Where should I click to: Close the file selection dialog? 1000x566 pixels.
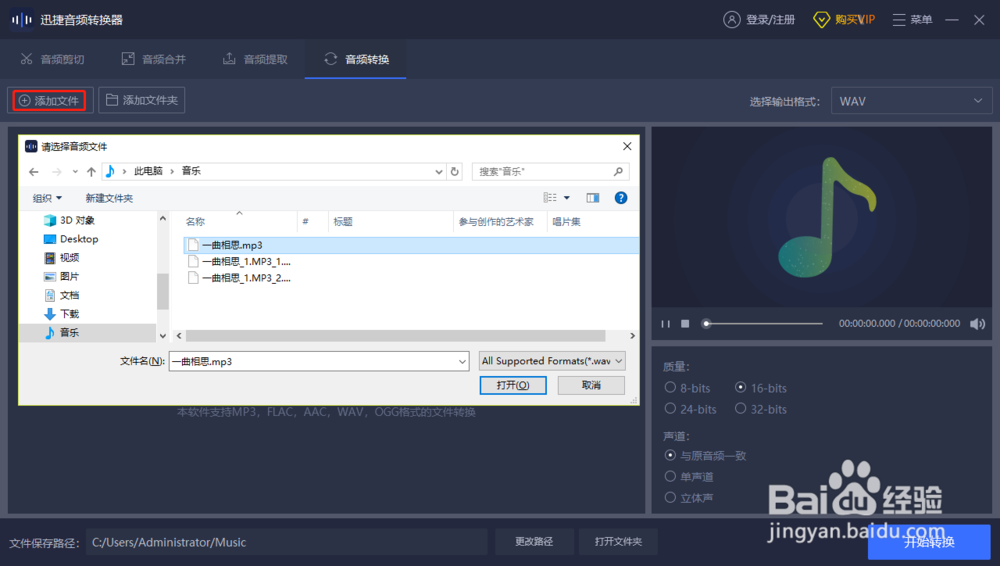click(627, 146)
